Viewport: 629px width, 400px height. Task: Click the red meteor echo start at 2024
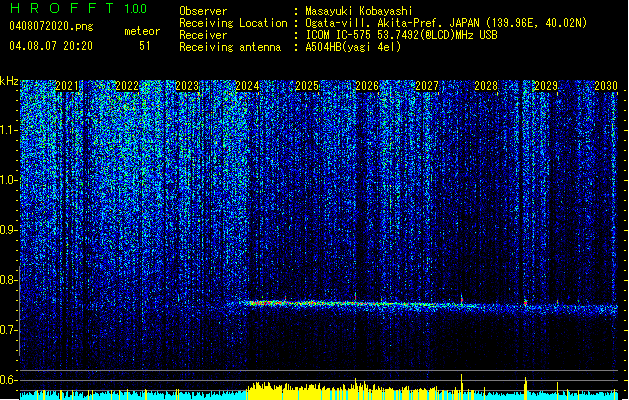tap(263, 303)
